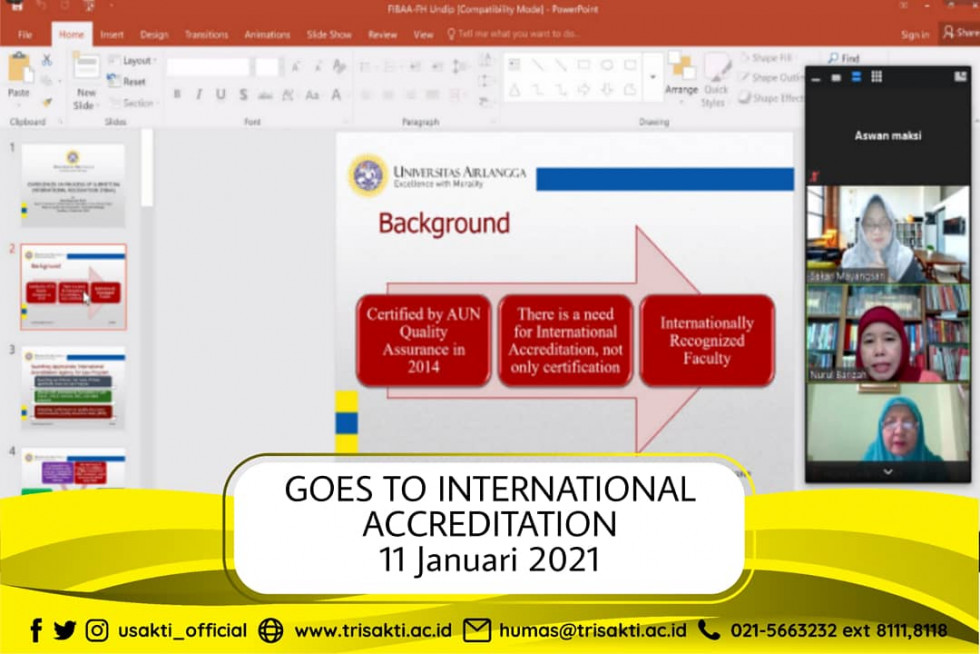The height and width of the screenshot is (654, 980).
Task: Switch to the Transitions tab
Action: [x=206, y=35]
